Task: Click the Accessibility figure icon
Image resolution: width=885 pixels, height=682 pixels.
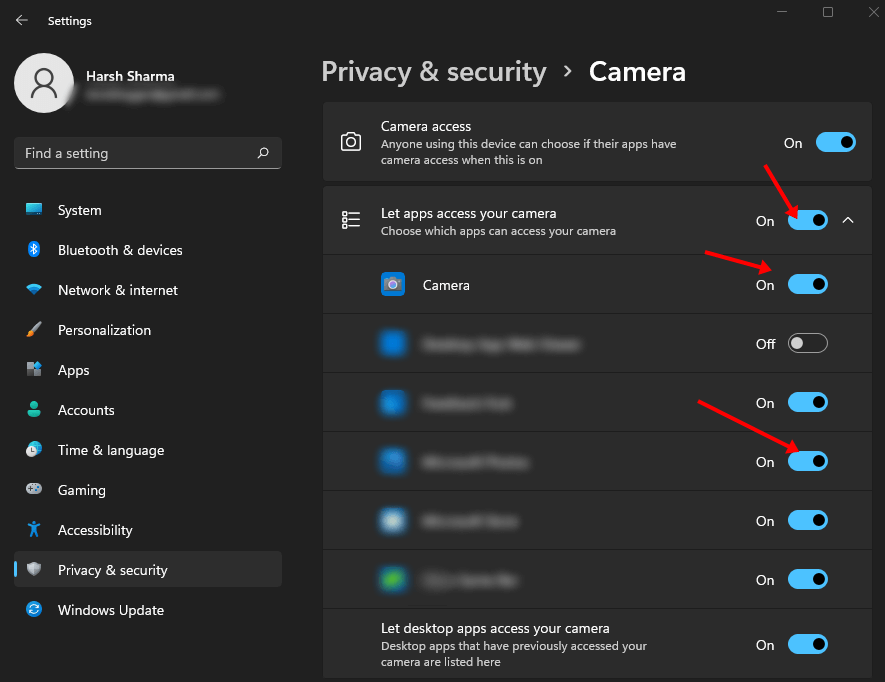Action: tap(34, 530)
